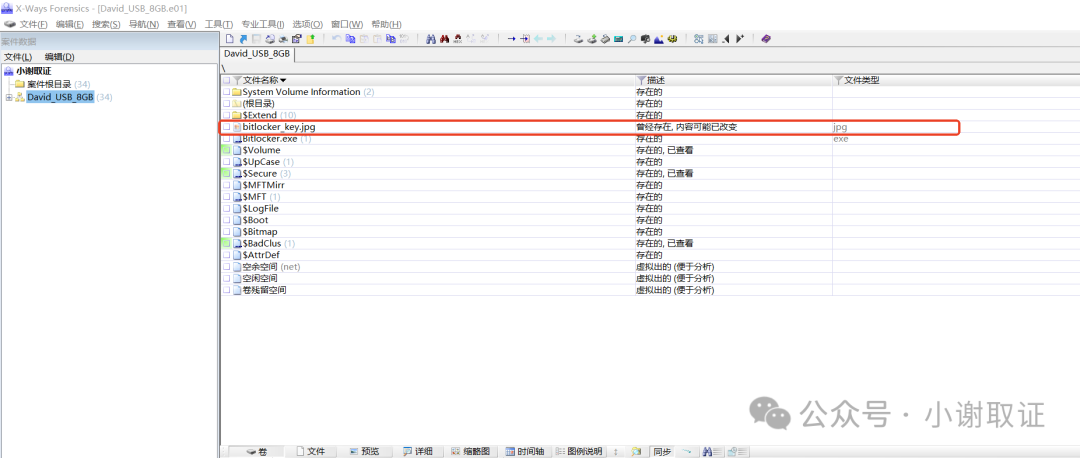Click the blue binoculars Find text icon

click(431, 39)
